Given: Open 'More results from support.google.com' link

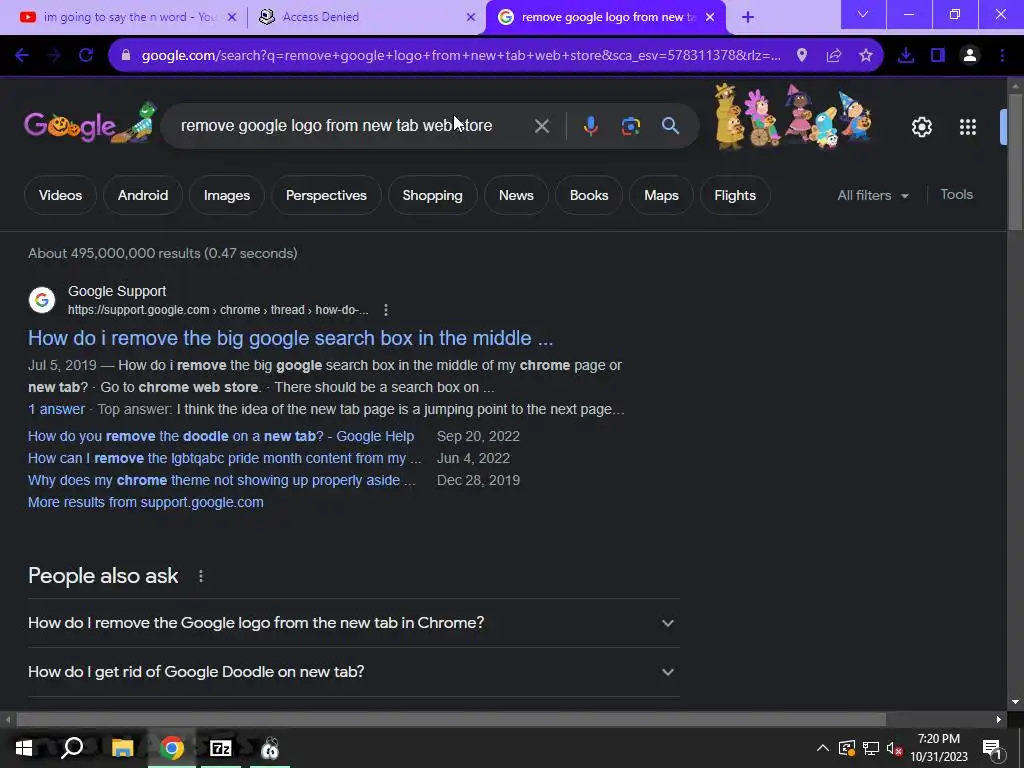Looking at the screenshot, I should click(146, 502).
